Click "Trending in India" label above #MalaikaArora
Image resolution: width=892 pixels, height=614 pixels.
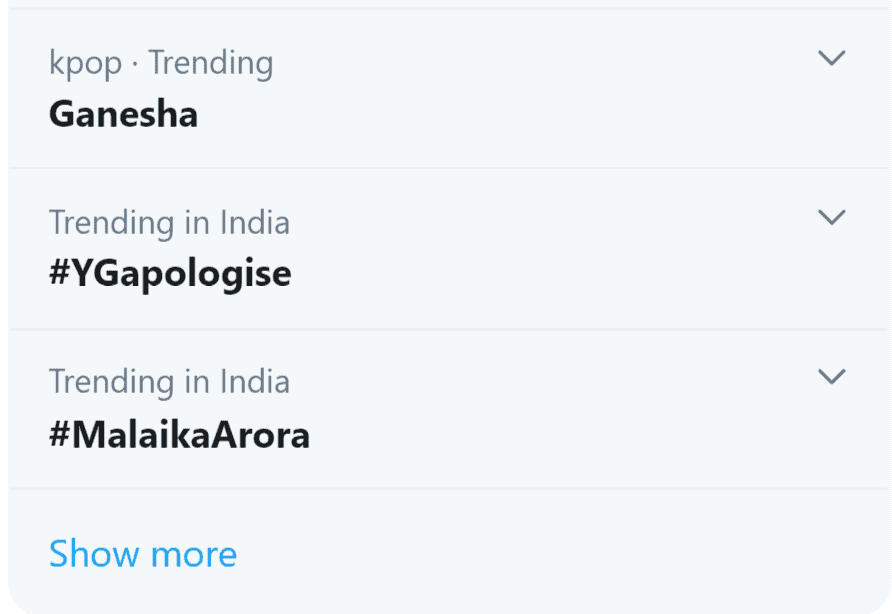click(169, 382)
